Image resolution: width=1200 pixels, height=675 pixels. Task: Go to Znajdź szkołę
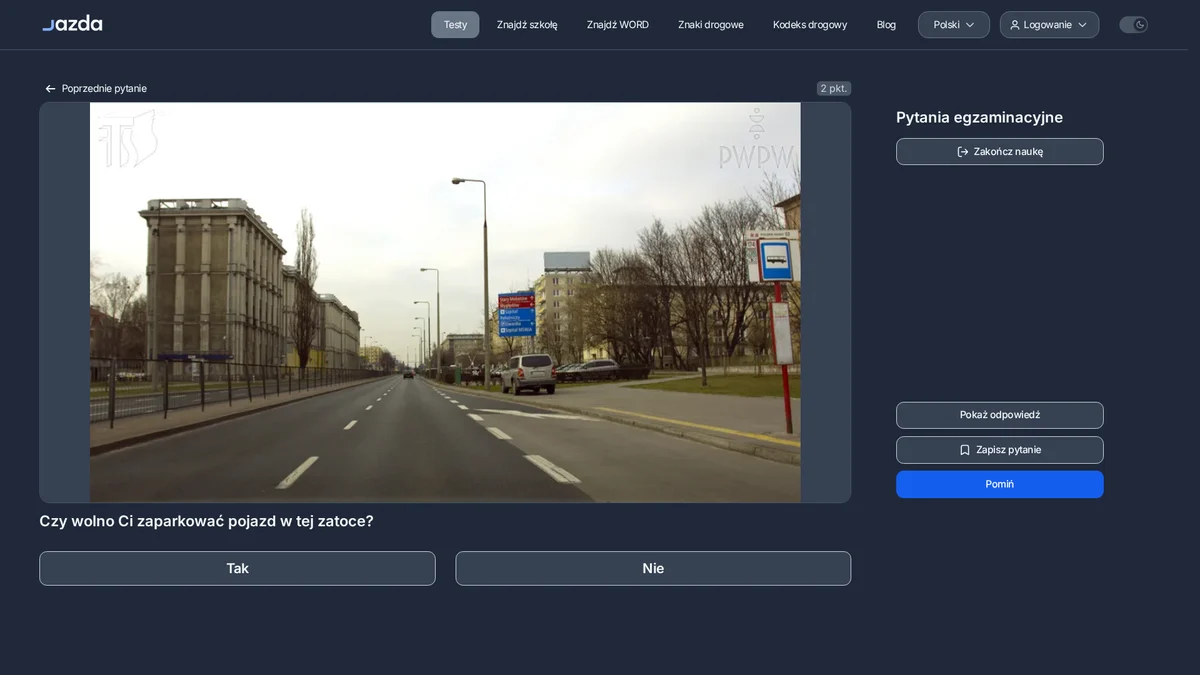pyautogui.click(x=527, y=25)
